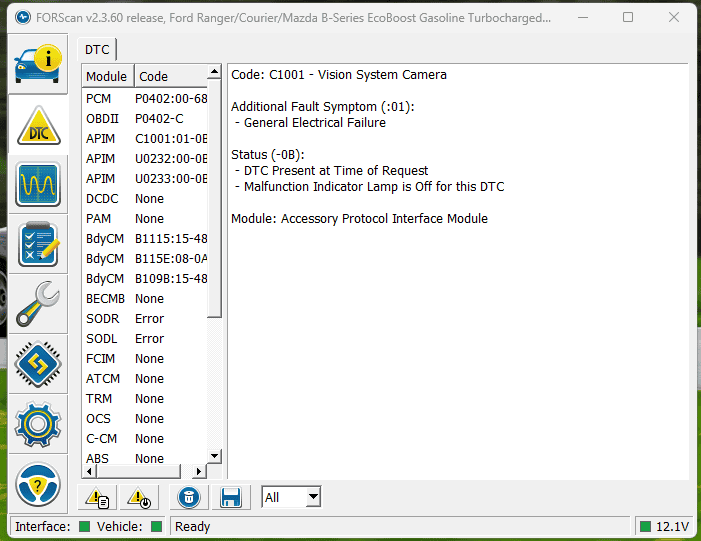The height and width of the screenshot is (541, 701).
Task: Select the SODR Error row
Action: pos(145,319)
